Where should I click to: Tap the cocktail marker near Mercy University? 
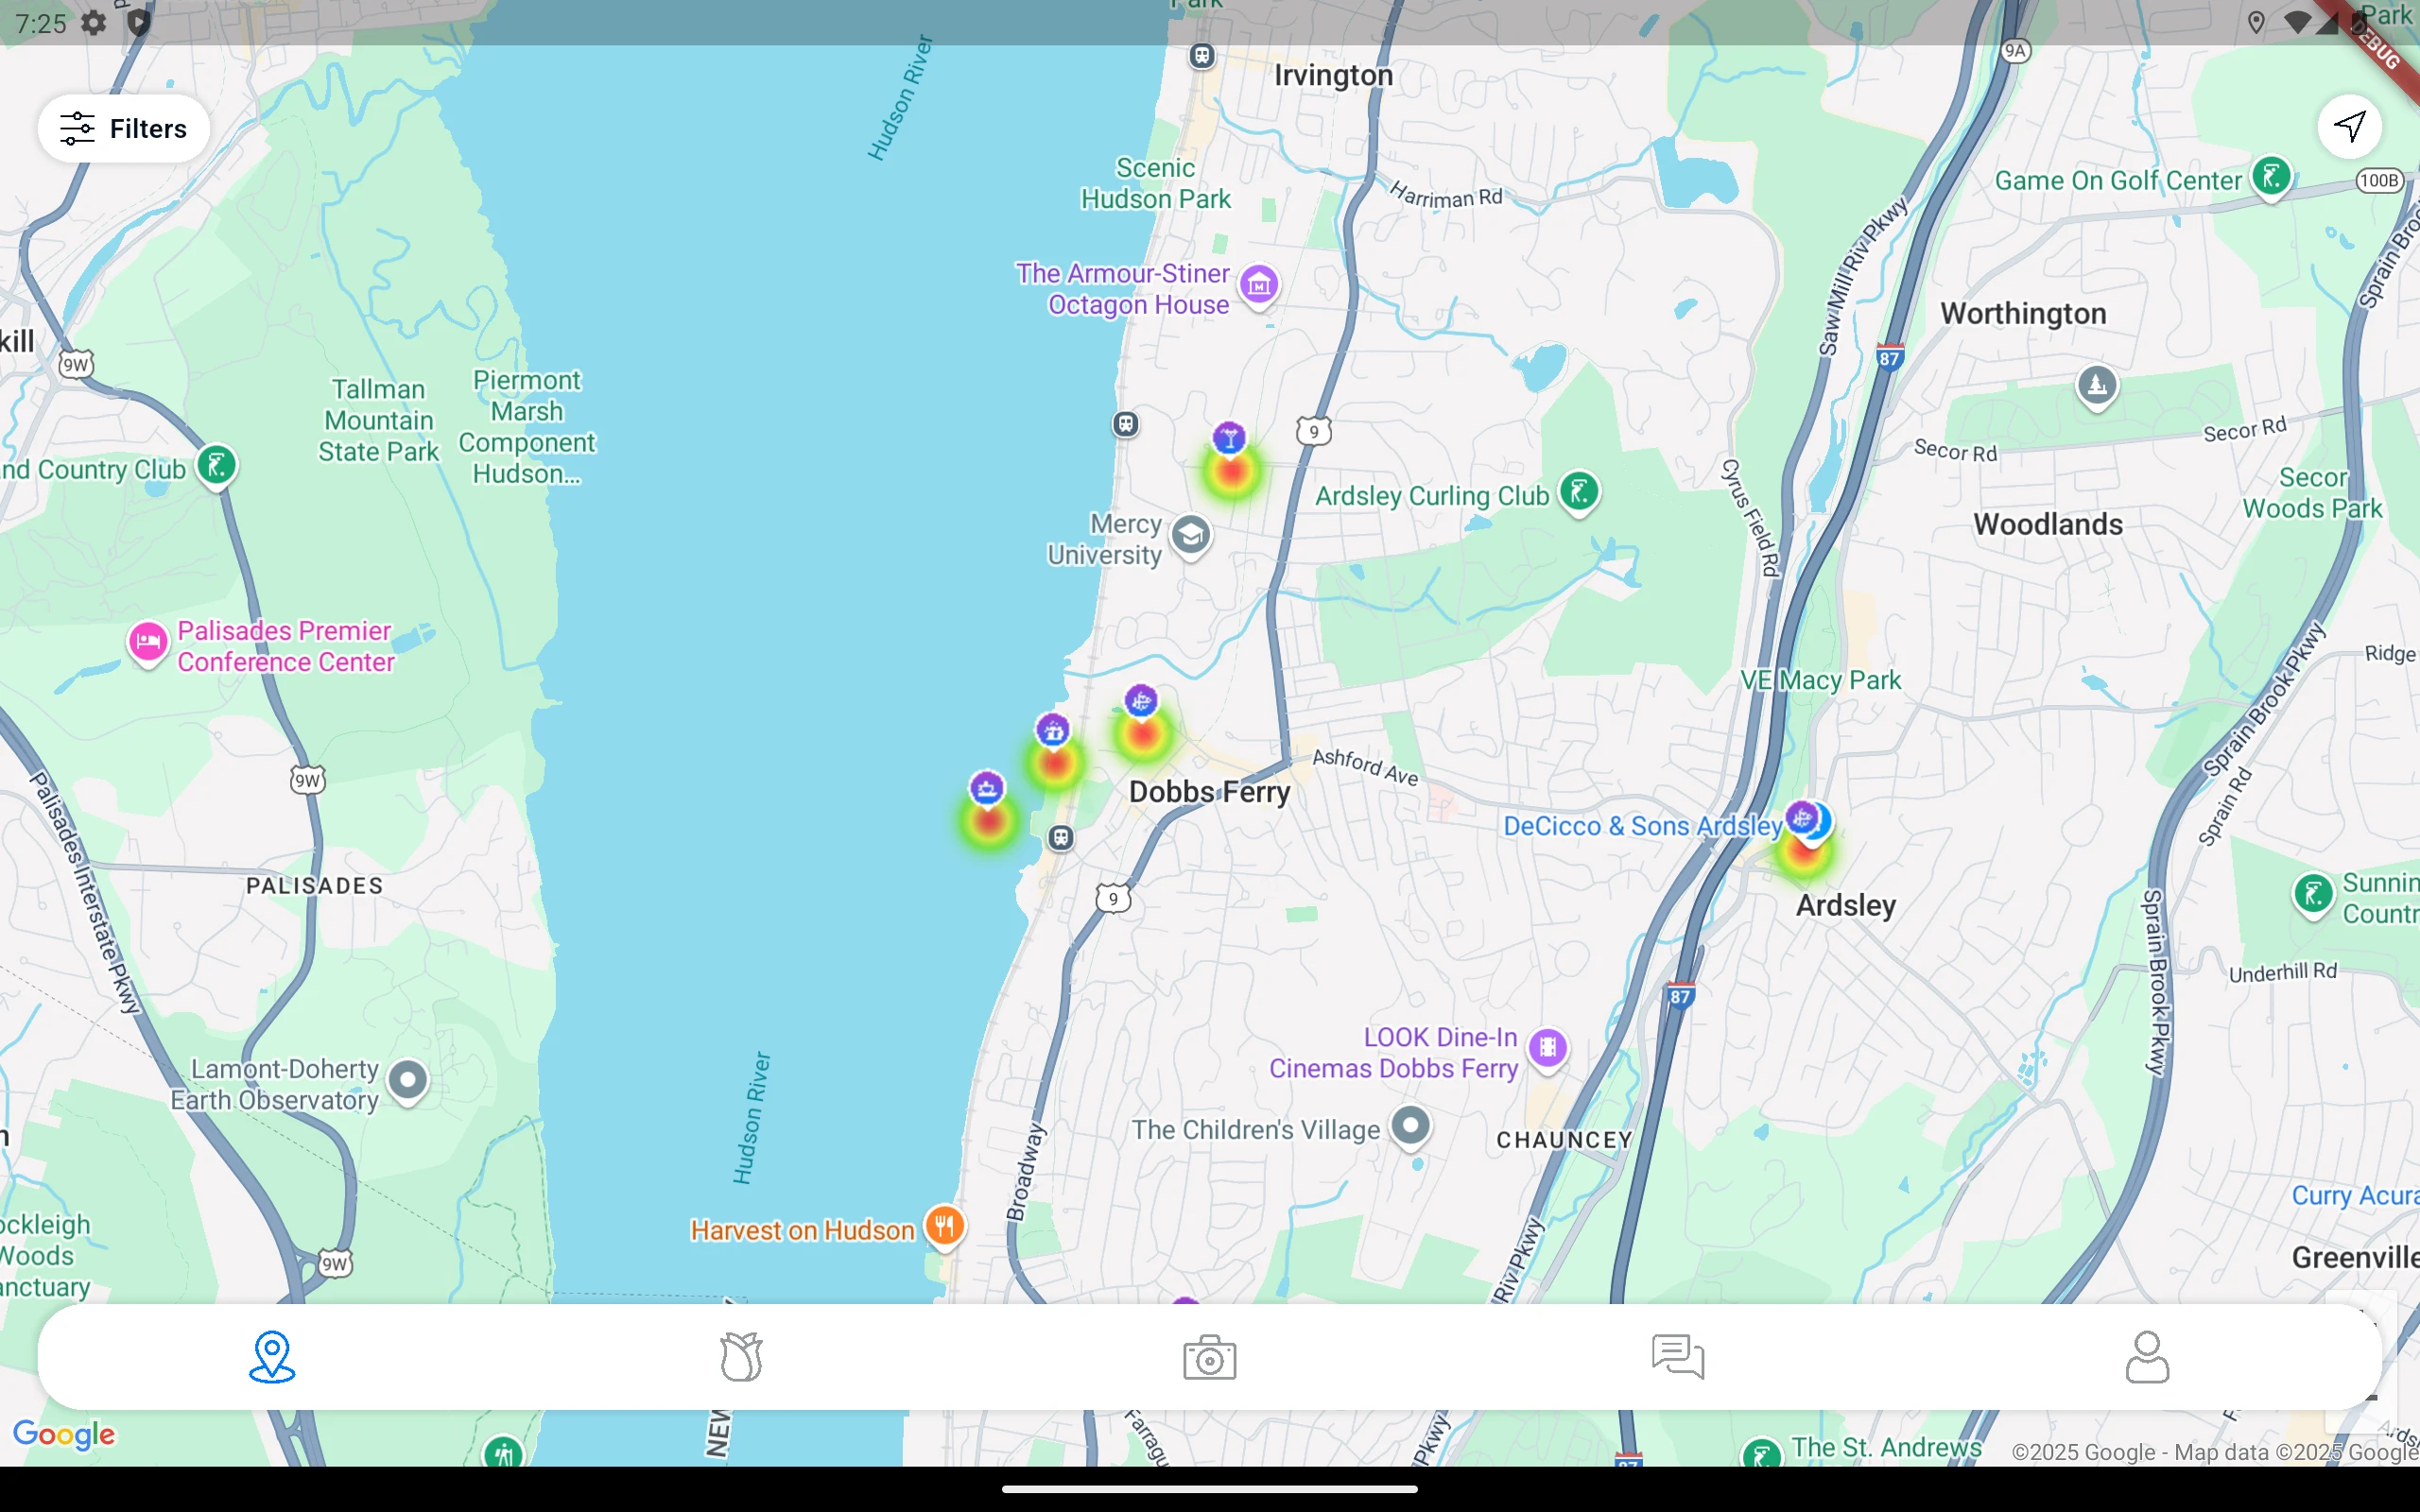tap(1229, 438)
